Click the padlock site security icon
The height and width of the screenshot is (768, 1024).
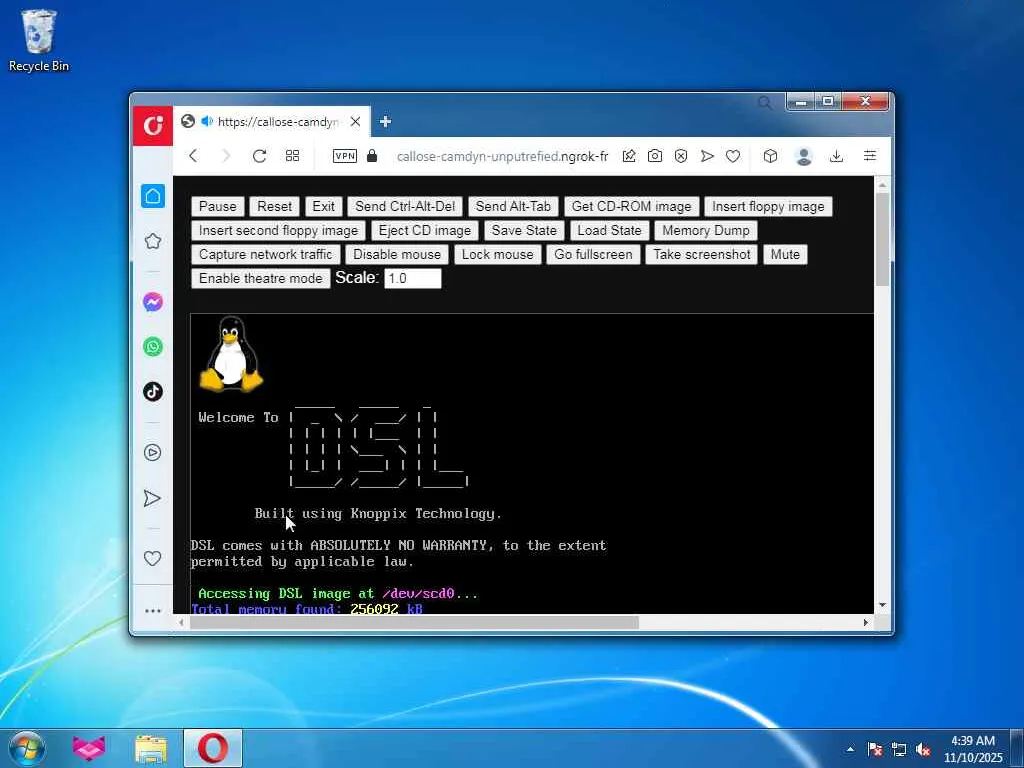pos(372,155)
